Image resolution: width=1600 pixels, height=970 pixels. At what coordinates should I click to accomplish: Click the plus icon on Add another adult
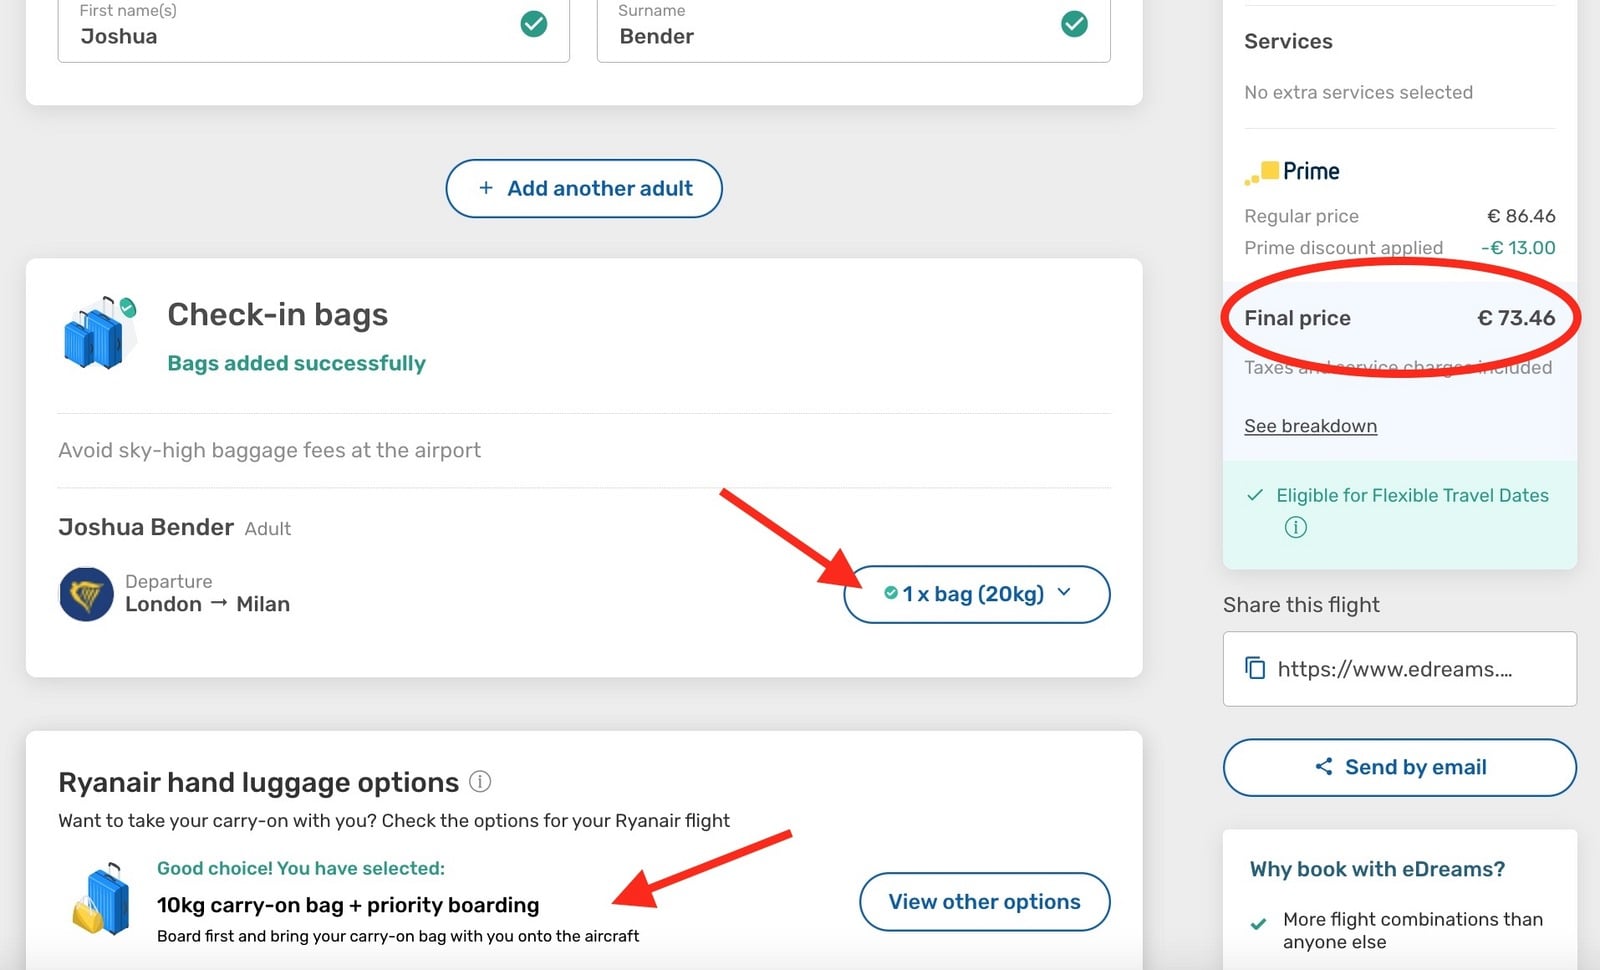point(486,188)
